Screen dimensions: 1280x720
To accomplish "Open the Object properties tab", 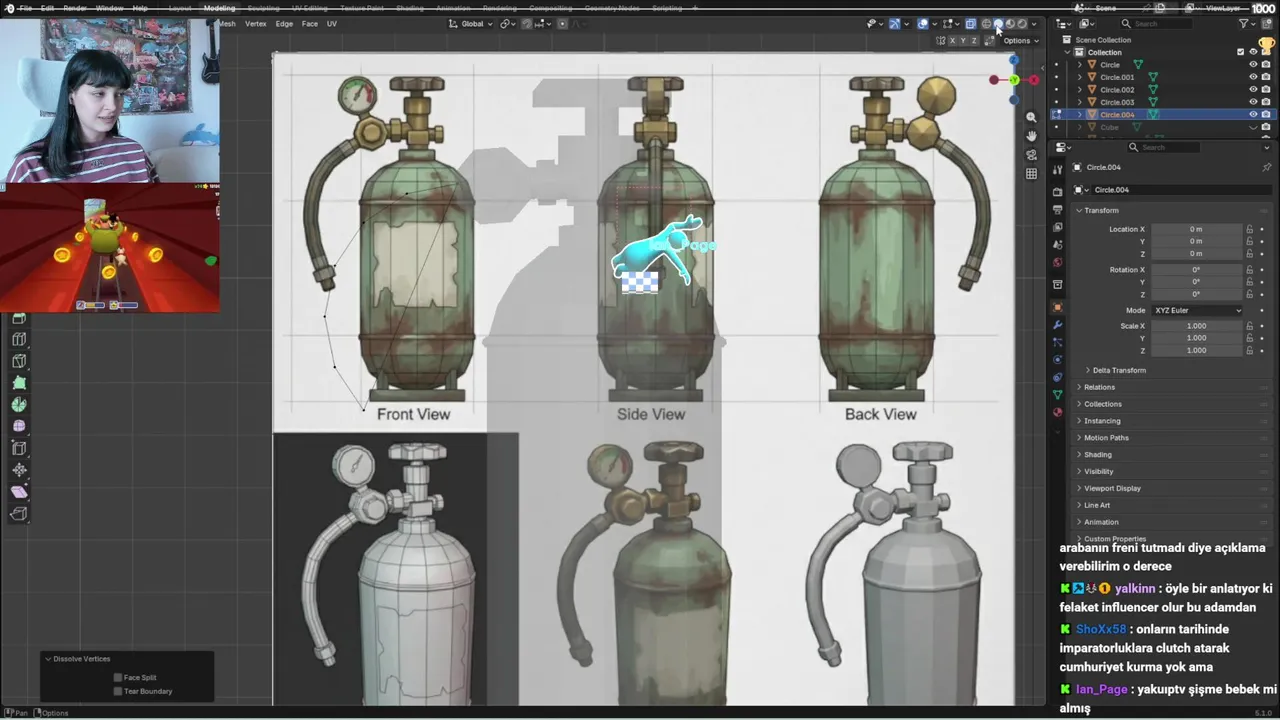I will pyautogui.click(x=1058, y=307).
